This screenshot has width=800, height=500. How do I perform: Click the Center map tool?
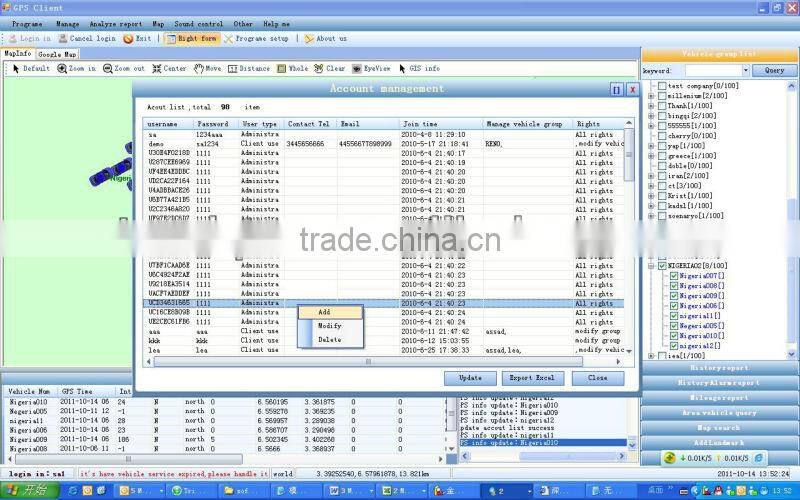pyautogui.click(x=168, y=69)
